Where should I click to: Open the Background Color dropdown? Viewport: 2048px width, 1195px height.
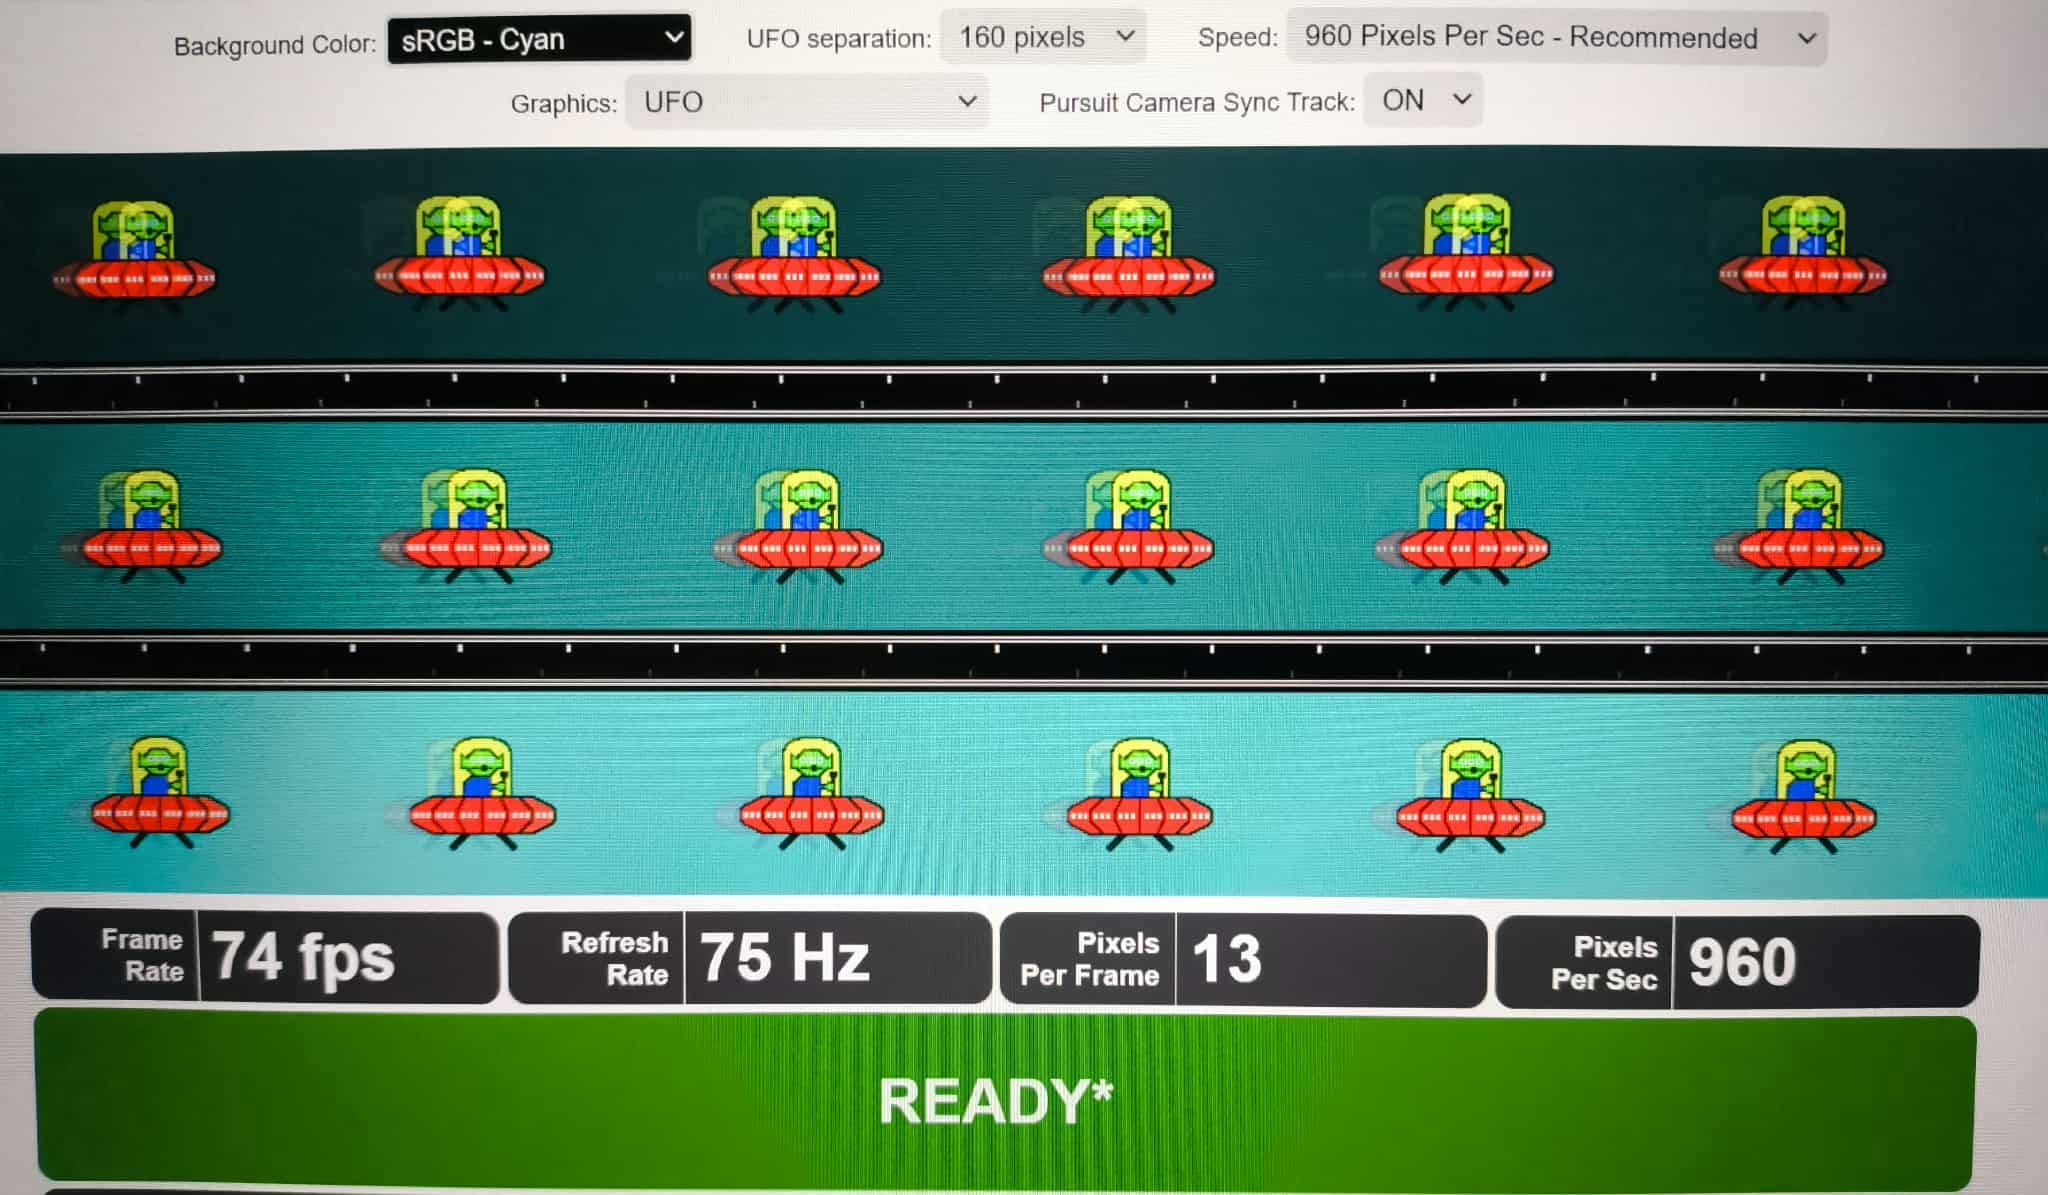tap(539, 40)
